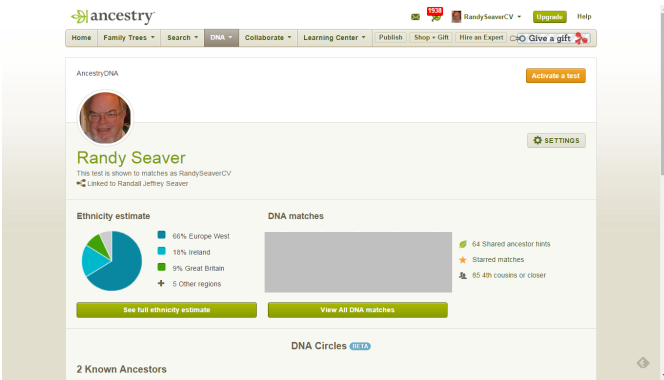
Task: Click the feedback tag icon in the page's bottom corner
Action: click(643, 363)
